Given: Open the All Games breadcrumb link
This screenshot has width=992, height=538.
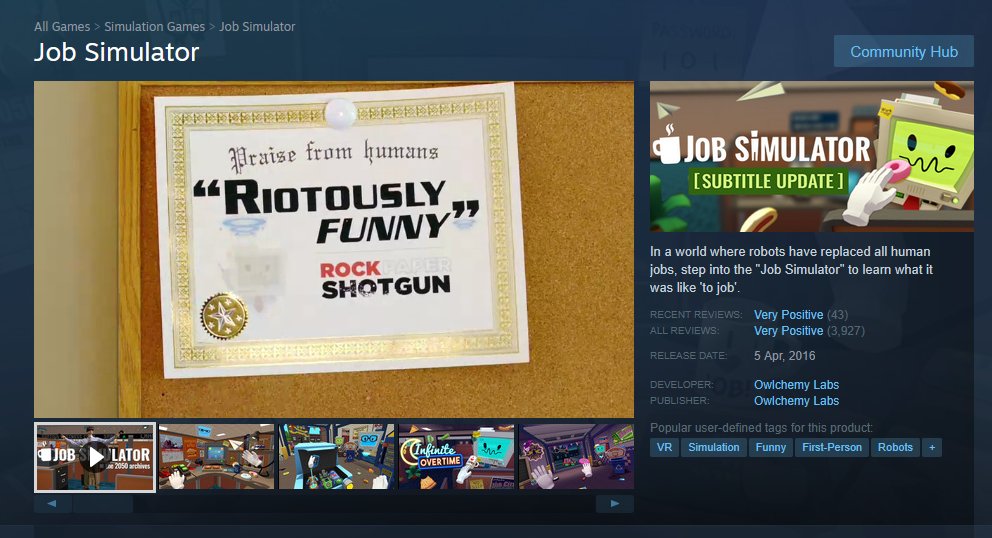Looking at the screenshot, I should coord(62,27).
